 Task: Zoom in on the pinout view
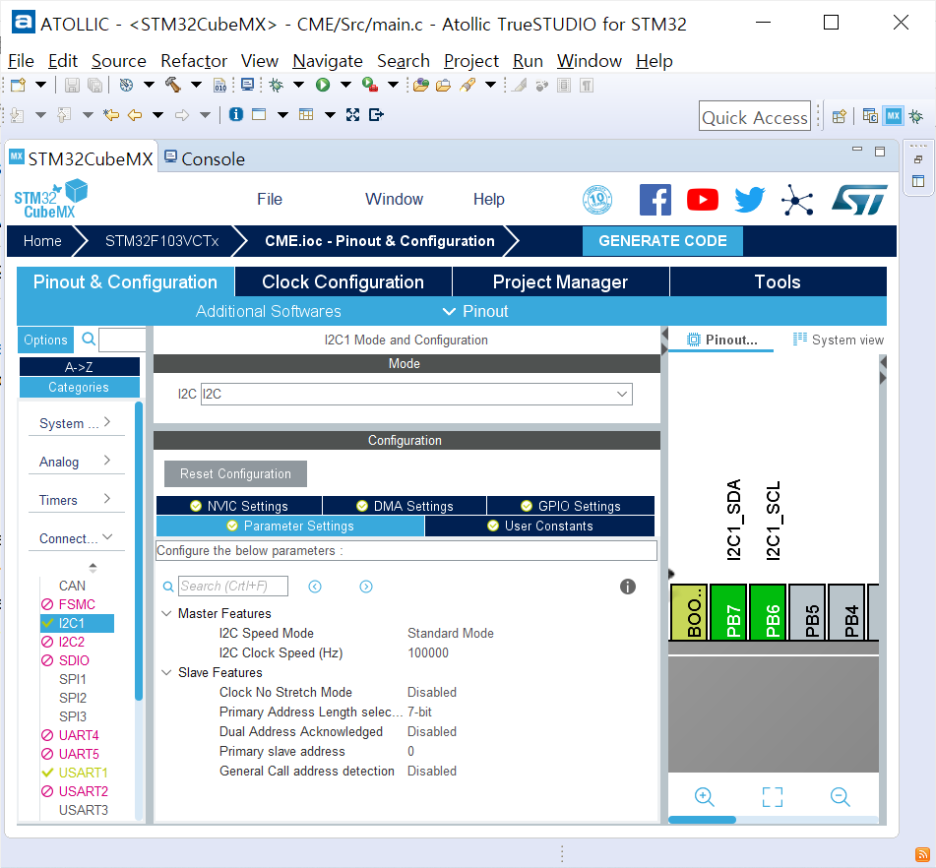coord(704,796)
